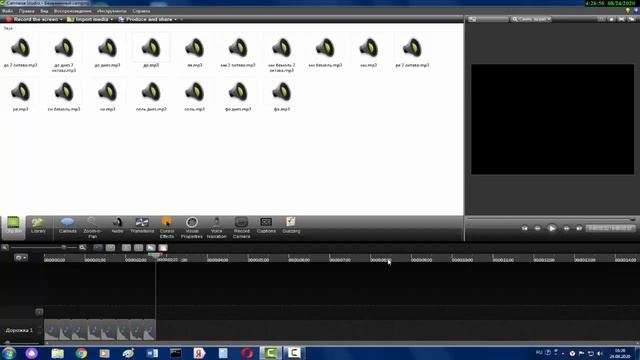The height and width of the screenshot is (360, 640).
Task: Click the Copy icon in timeline toolbar
Action: 151,247
